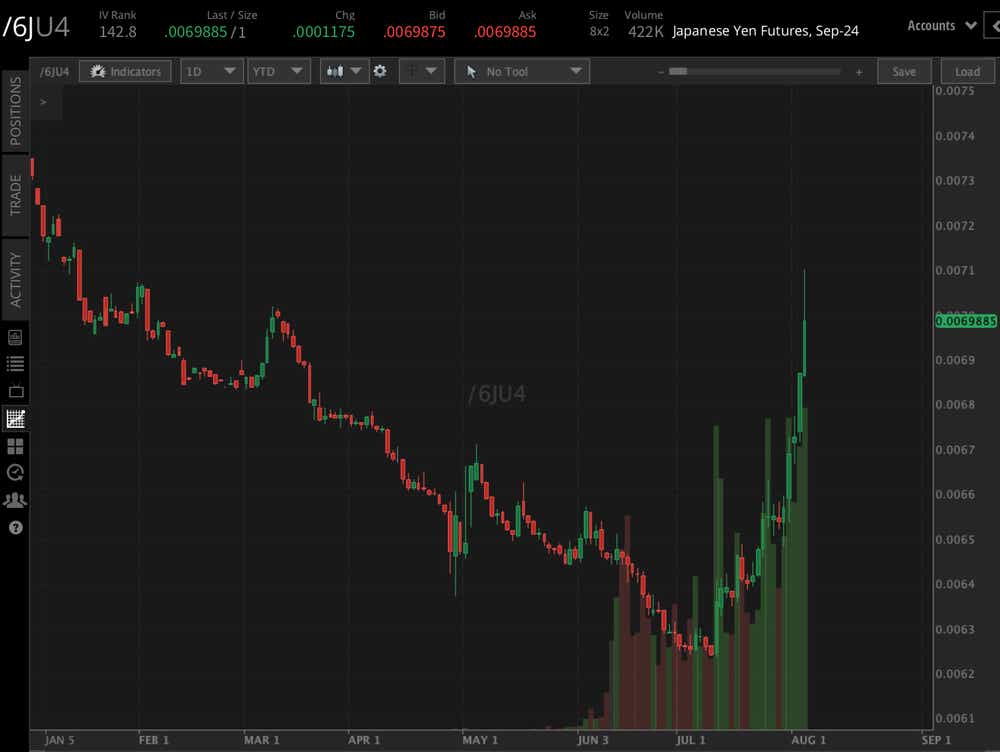Enable a drawing tool via No Tool selector
The height and width of the screenshot is (752, 1000).
pyautogui.click(x=521, y=71)
